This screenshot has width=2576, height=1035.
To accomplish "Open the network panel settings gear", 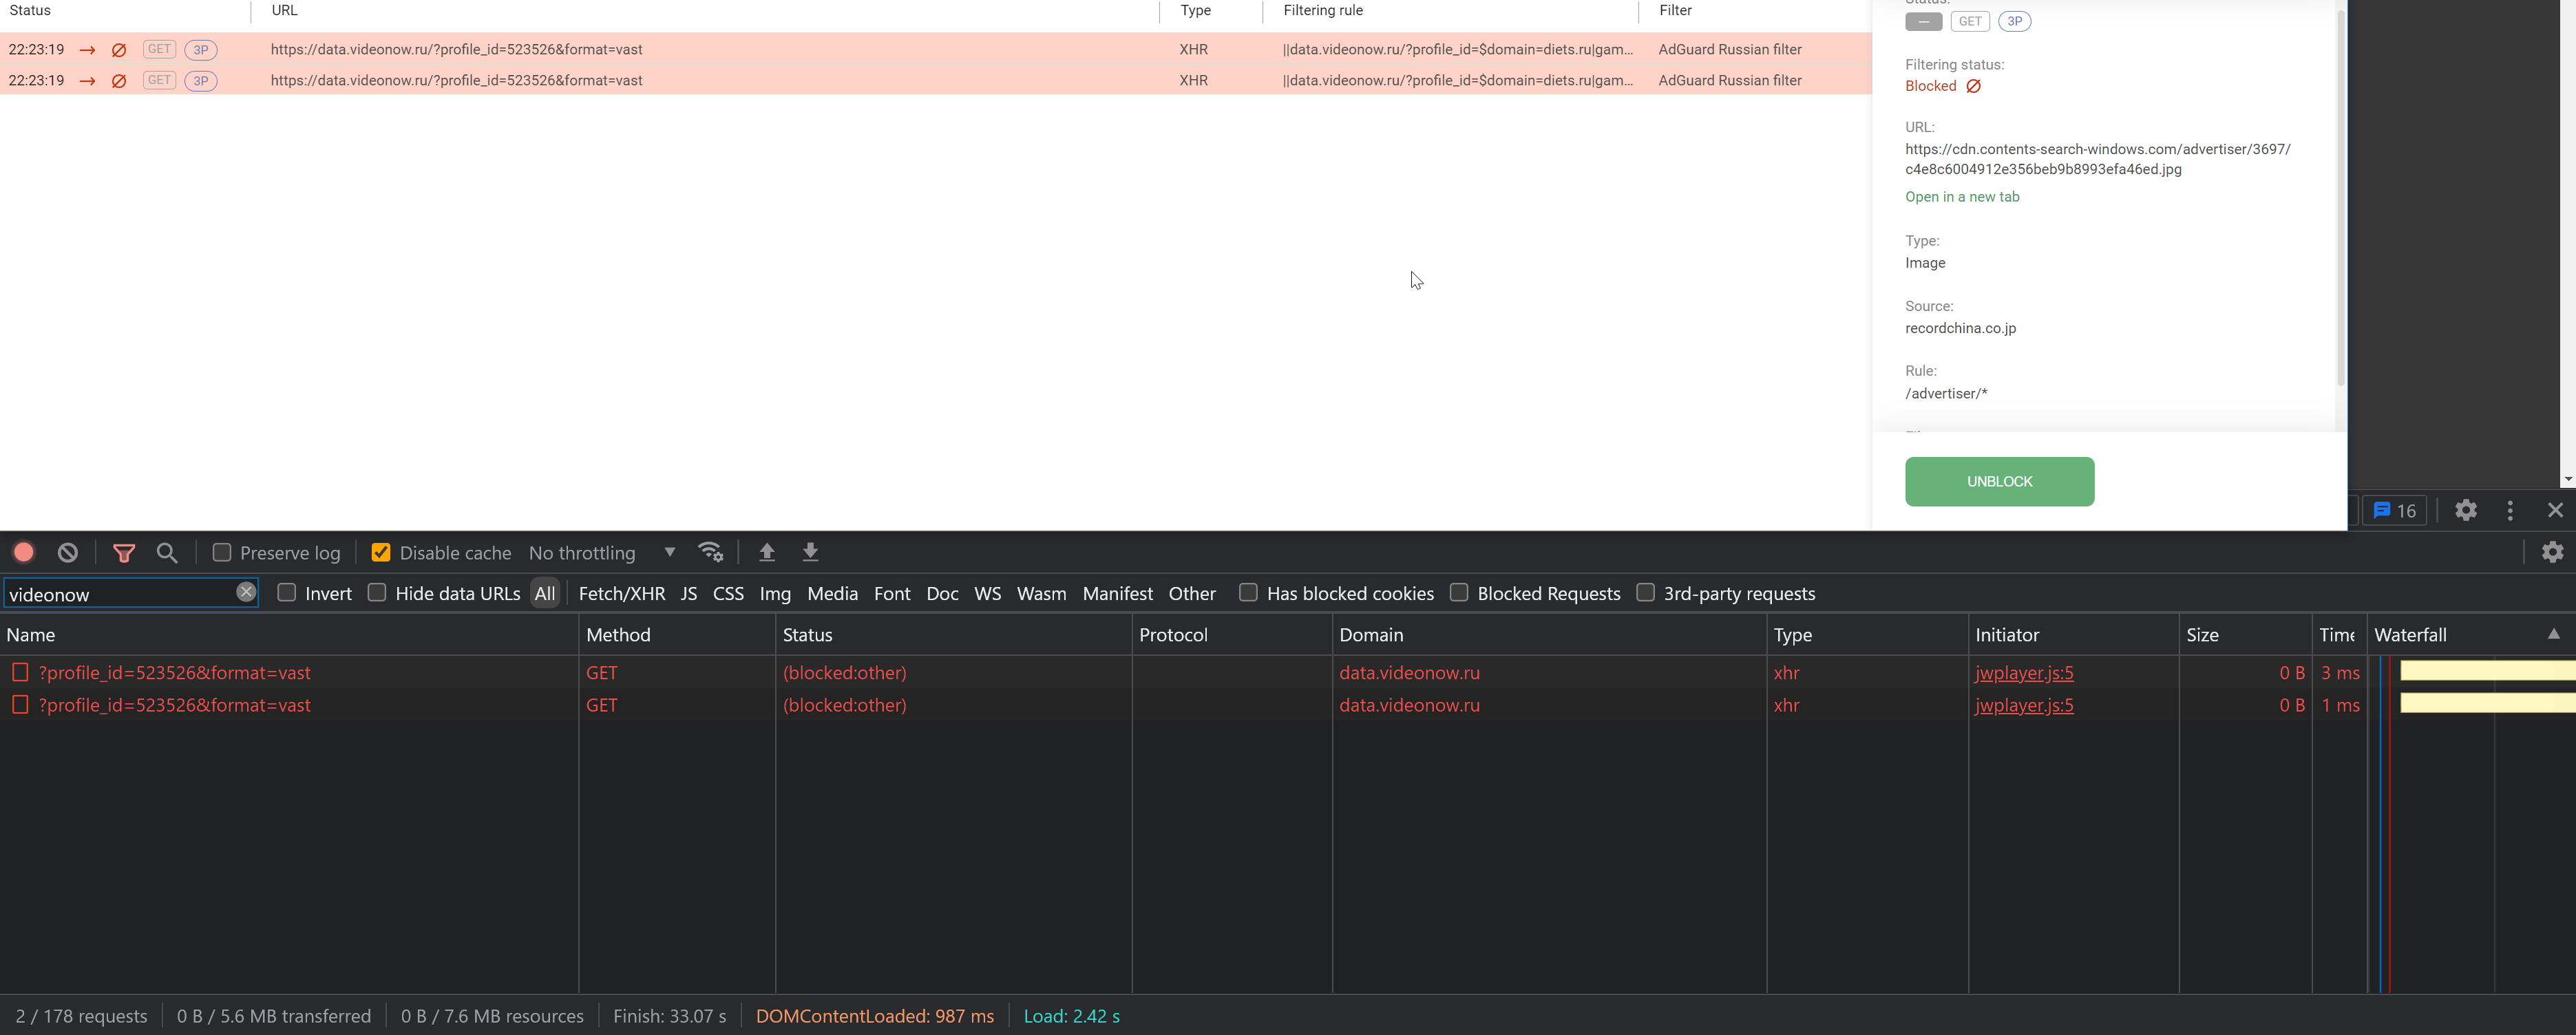I will coord(2552,552).
